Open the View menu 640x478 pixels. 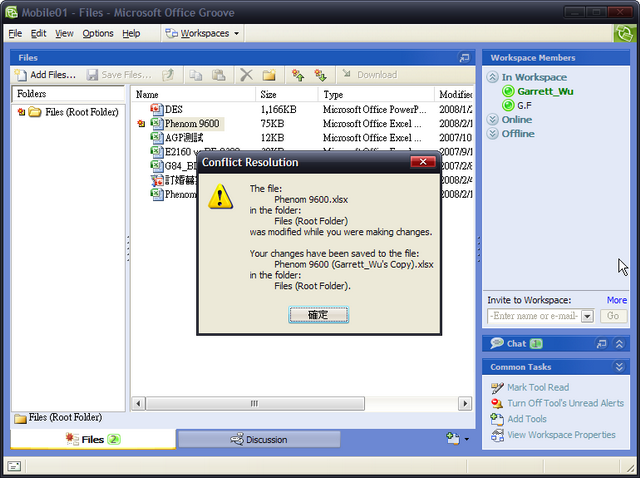(x=64, y=33)
